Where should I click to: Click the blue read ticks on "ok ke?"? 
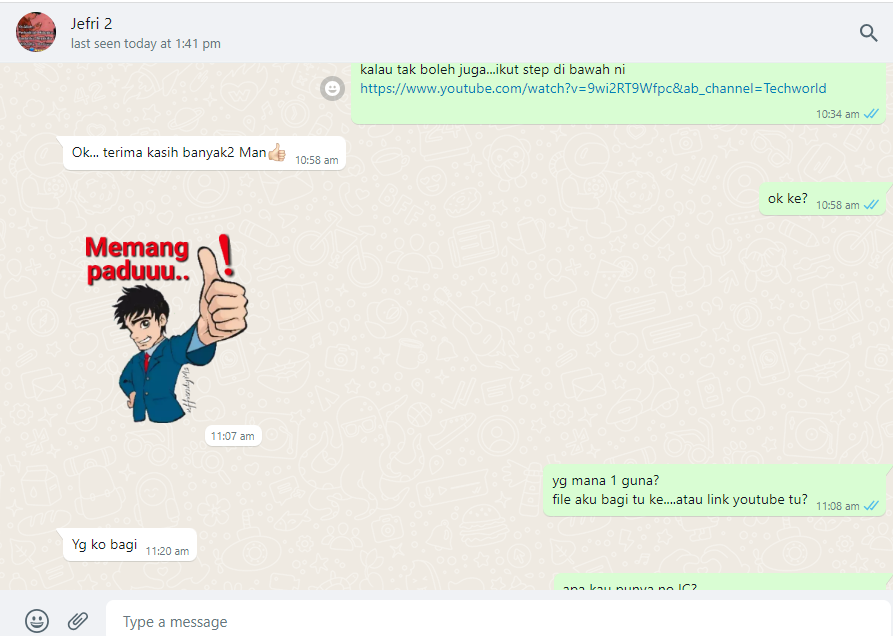(871, 205)
